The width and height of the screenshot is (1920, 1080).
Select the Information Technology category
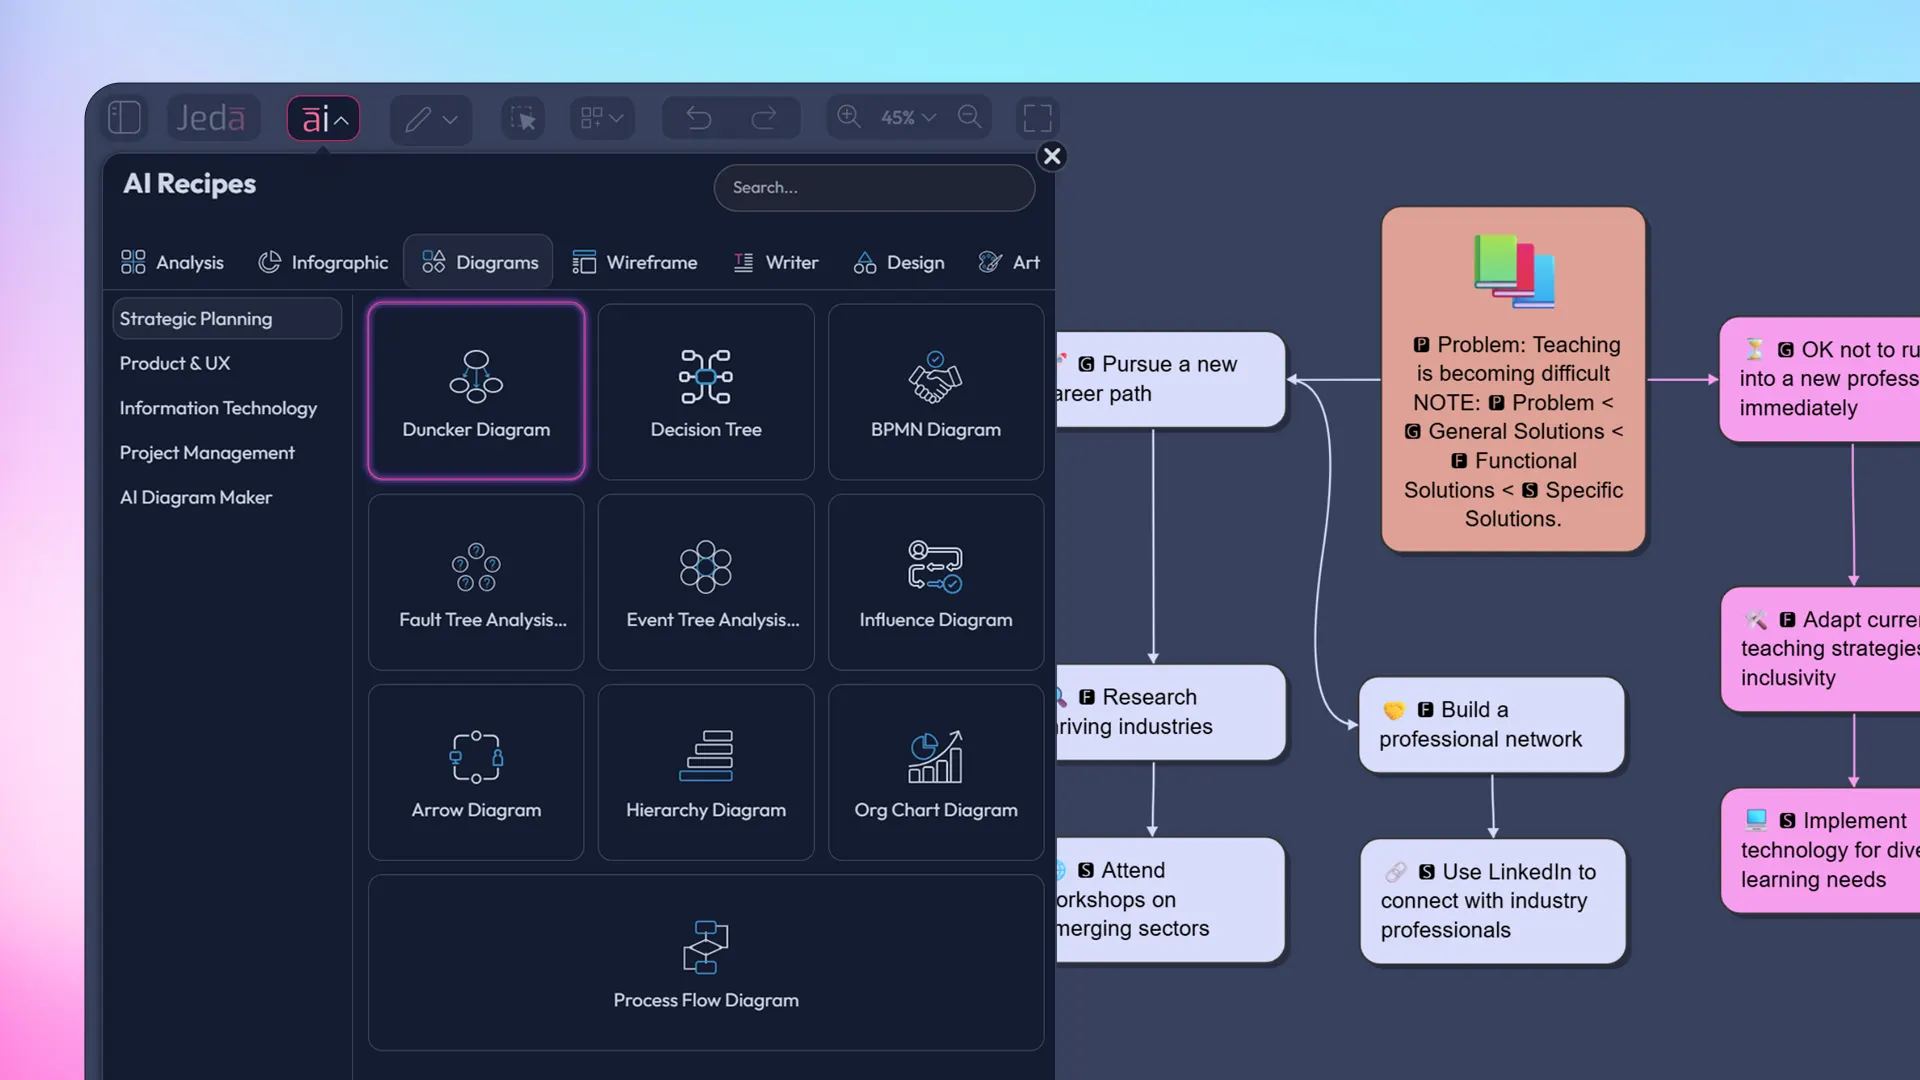(218, 408)
